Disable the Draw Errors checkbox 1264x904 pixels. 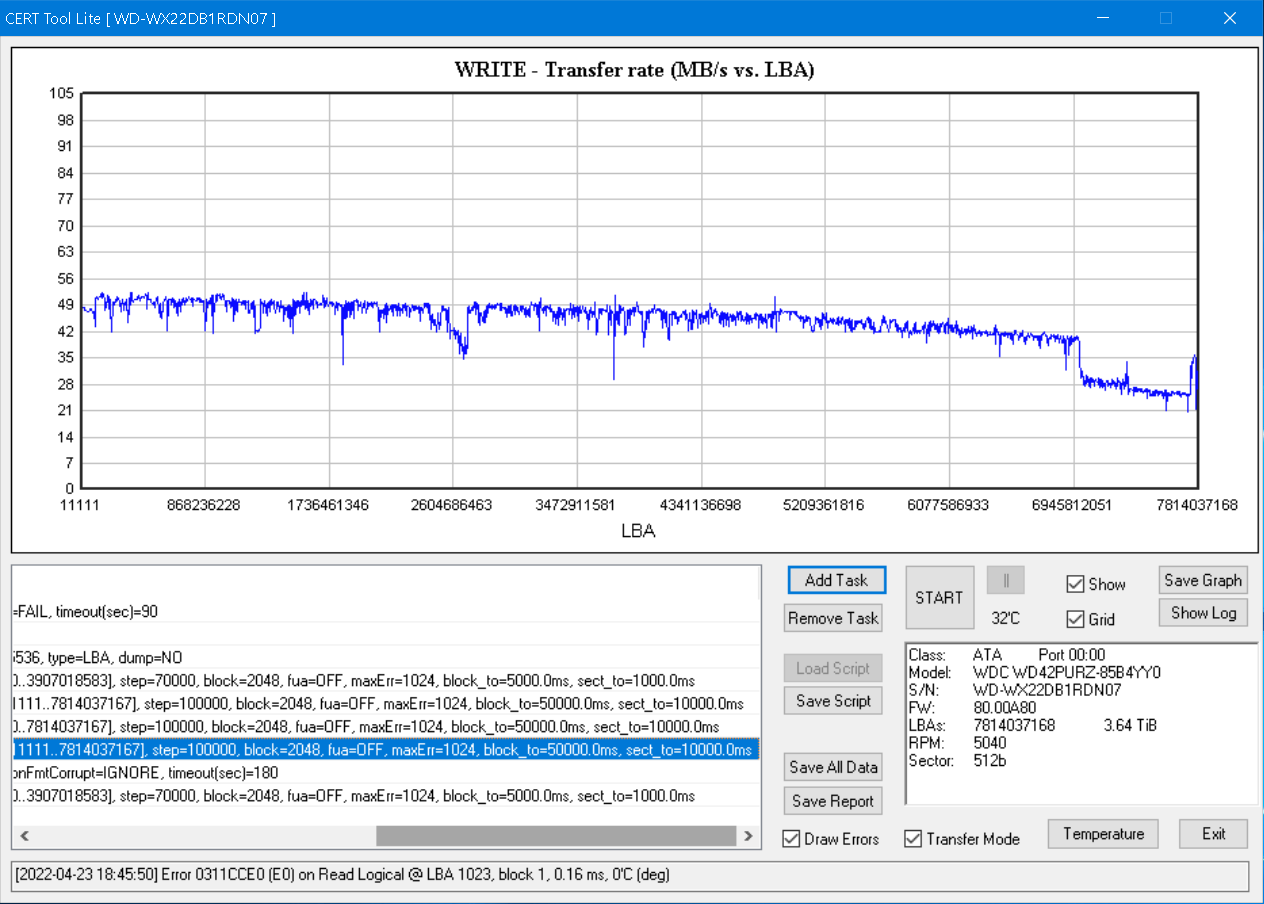click(x=792, y=839)
